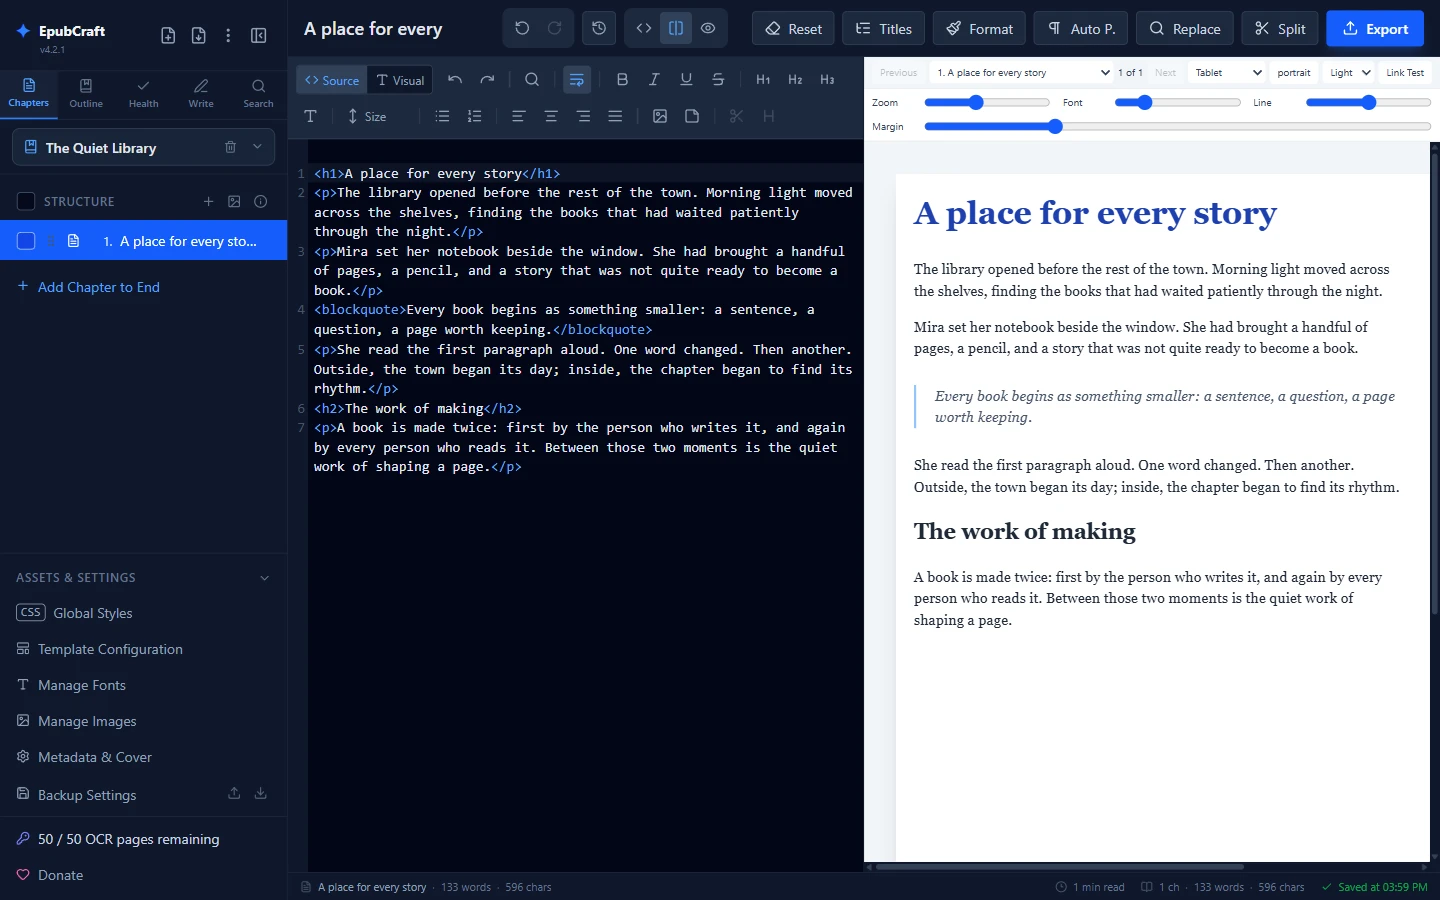Screen dimensions: 1440x900
Task: Insert a bulleted list
Action: (x=442, y=116)
